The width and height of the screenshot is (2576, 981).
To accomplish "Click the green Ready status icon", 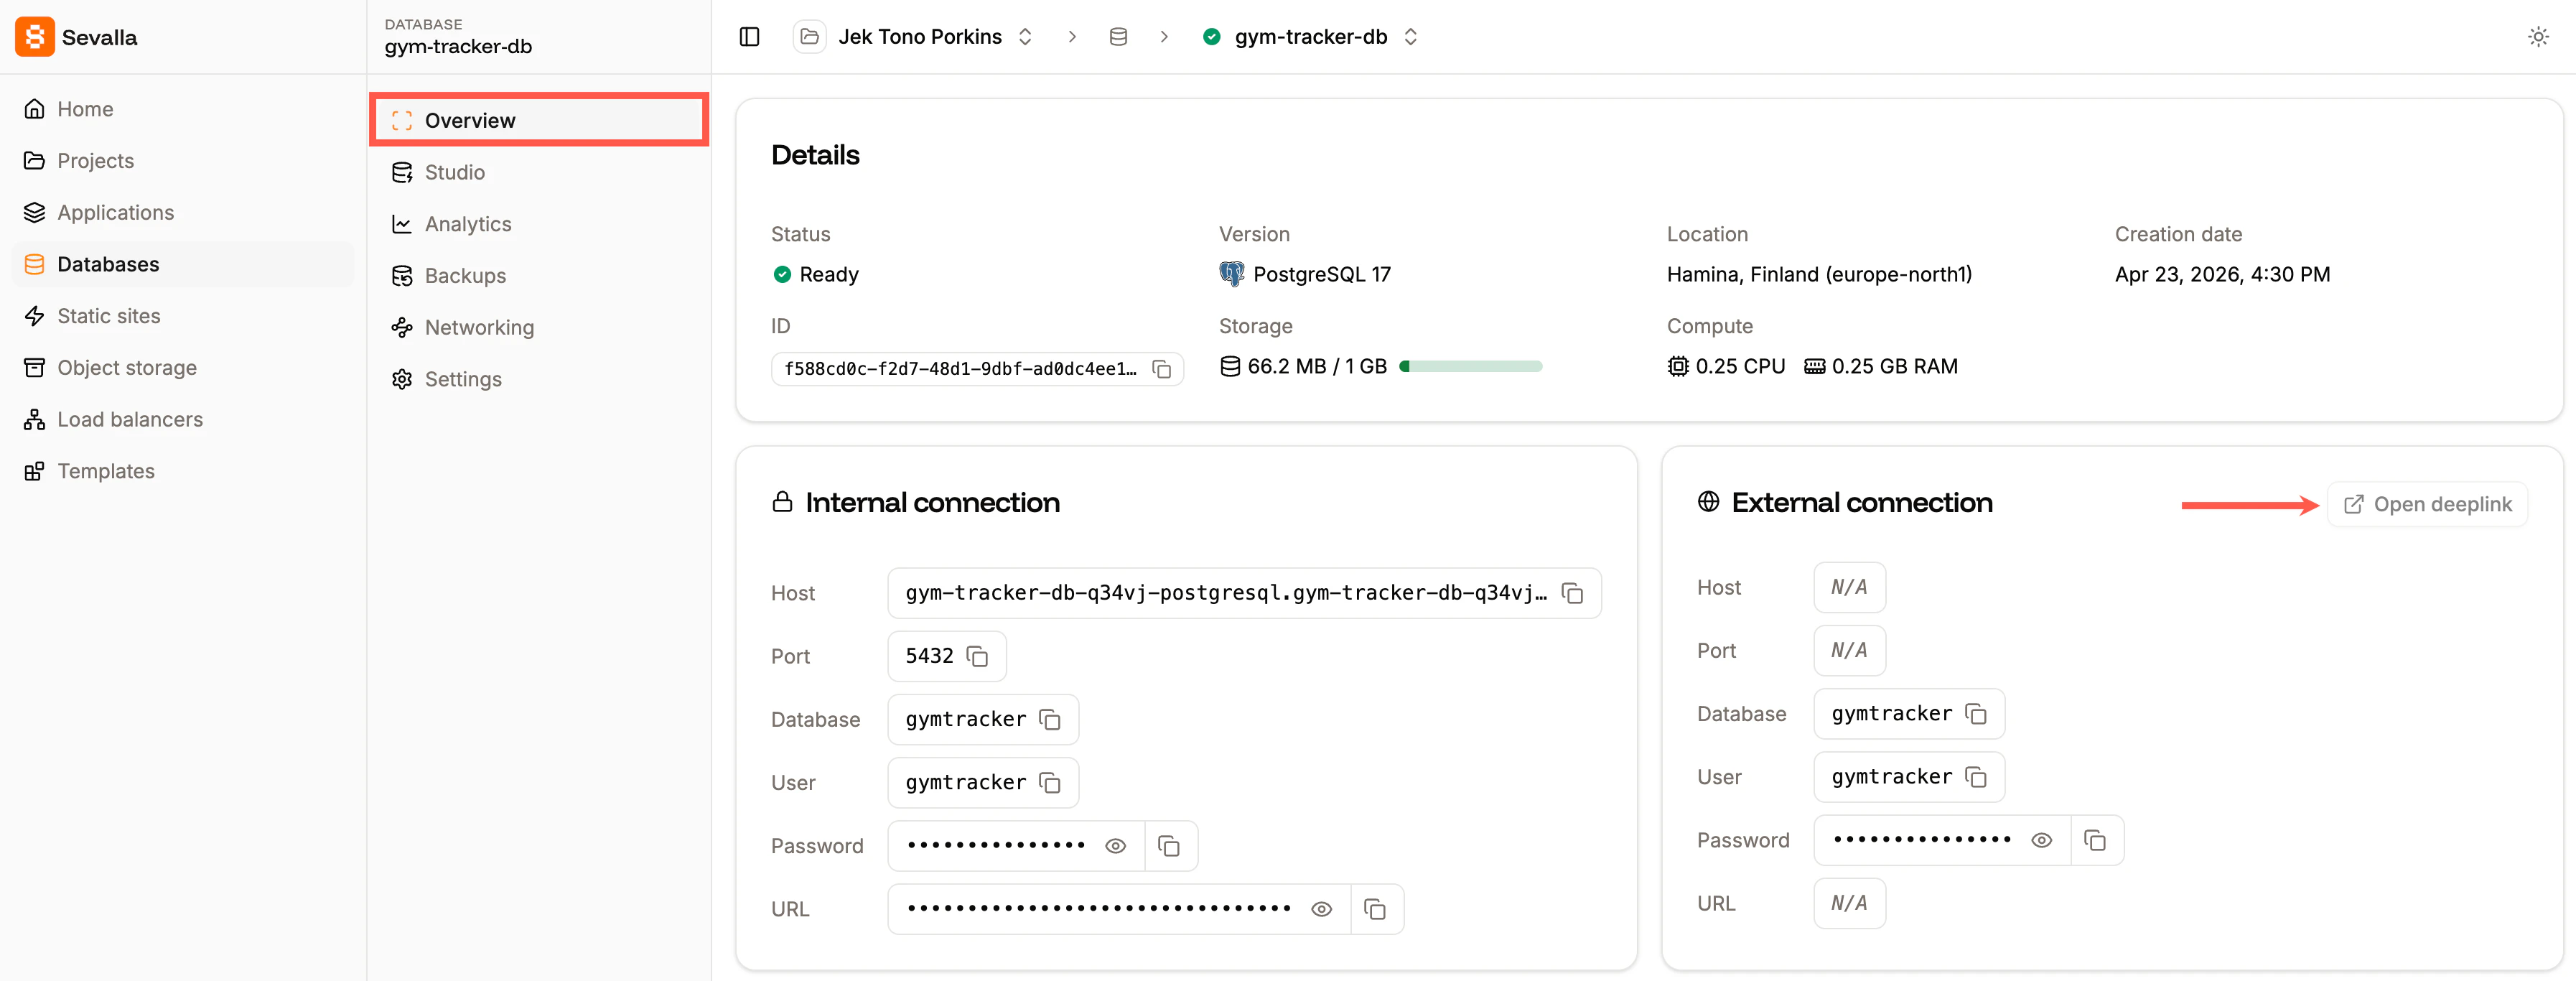I will (782, 274).
